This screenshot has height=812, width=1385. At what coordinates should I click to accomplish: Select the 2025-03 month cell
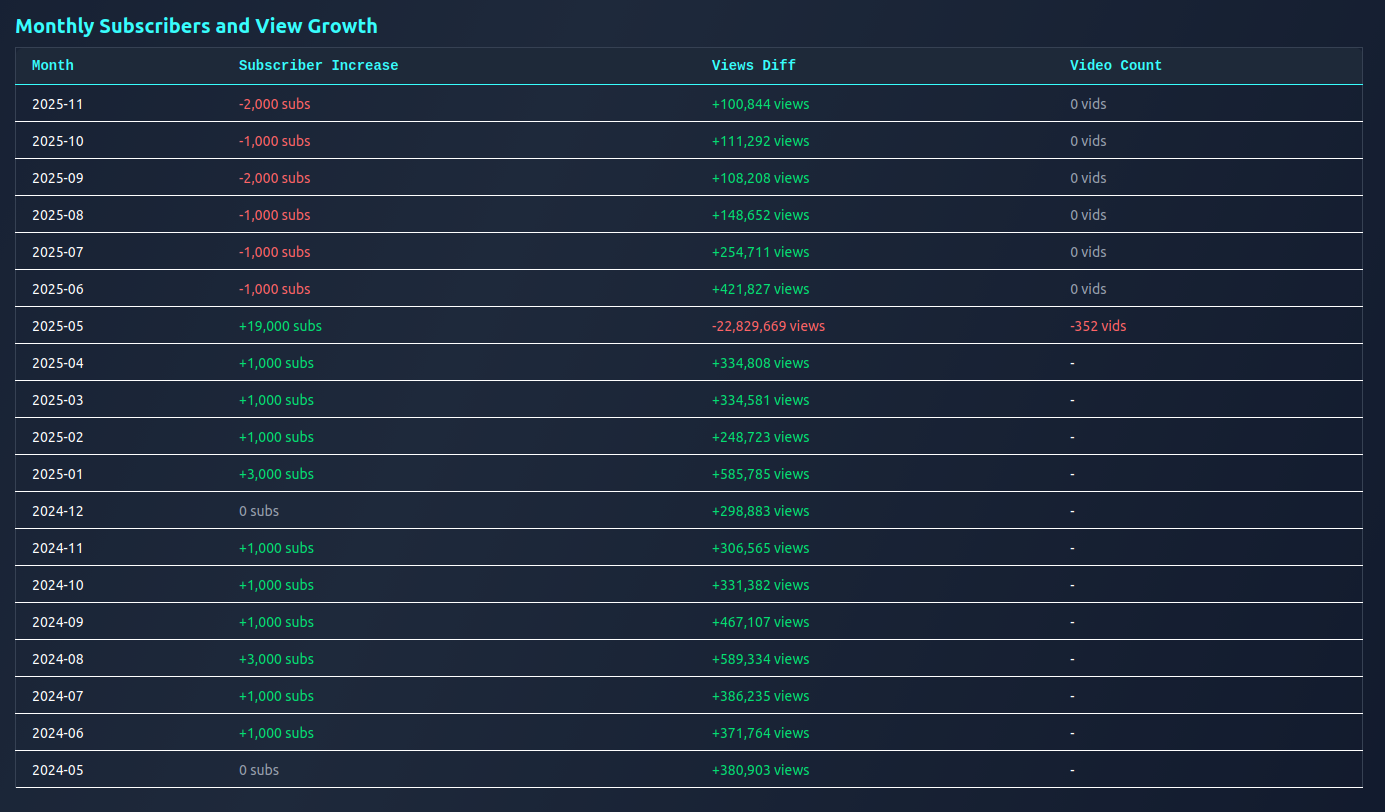[58, 400]
